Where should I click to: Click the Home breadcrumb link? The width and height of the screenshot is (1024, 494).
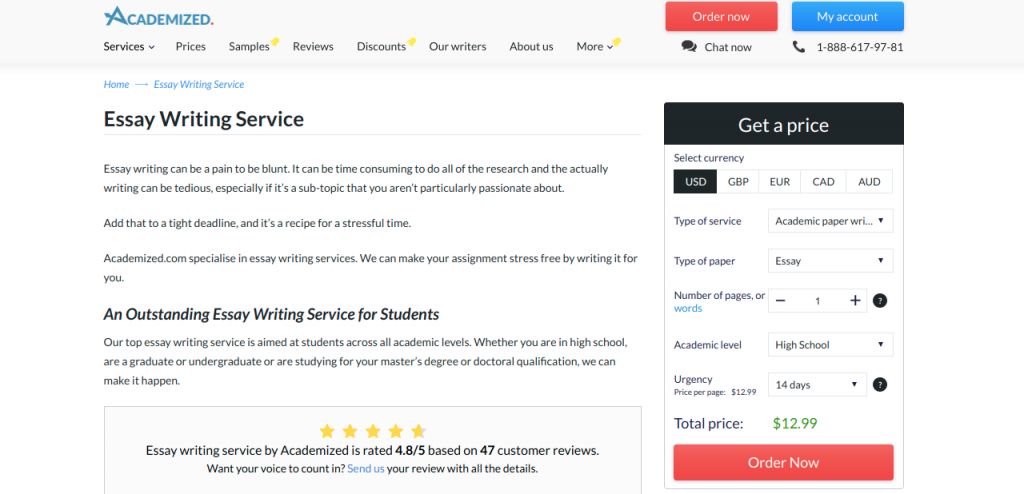116,84
